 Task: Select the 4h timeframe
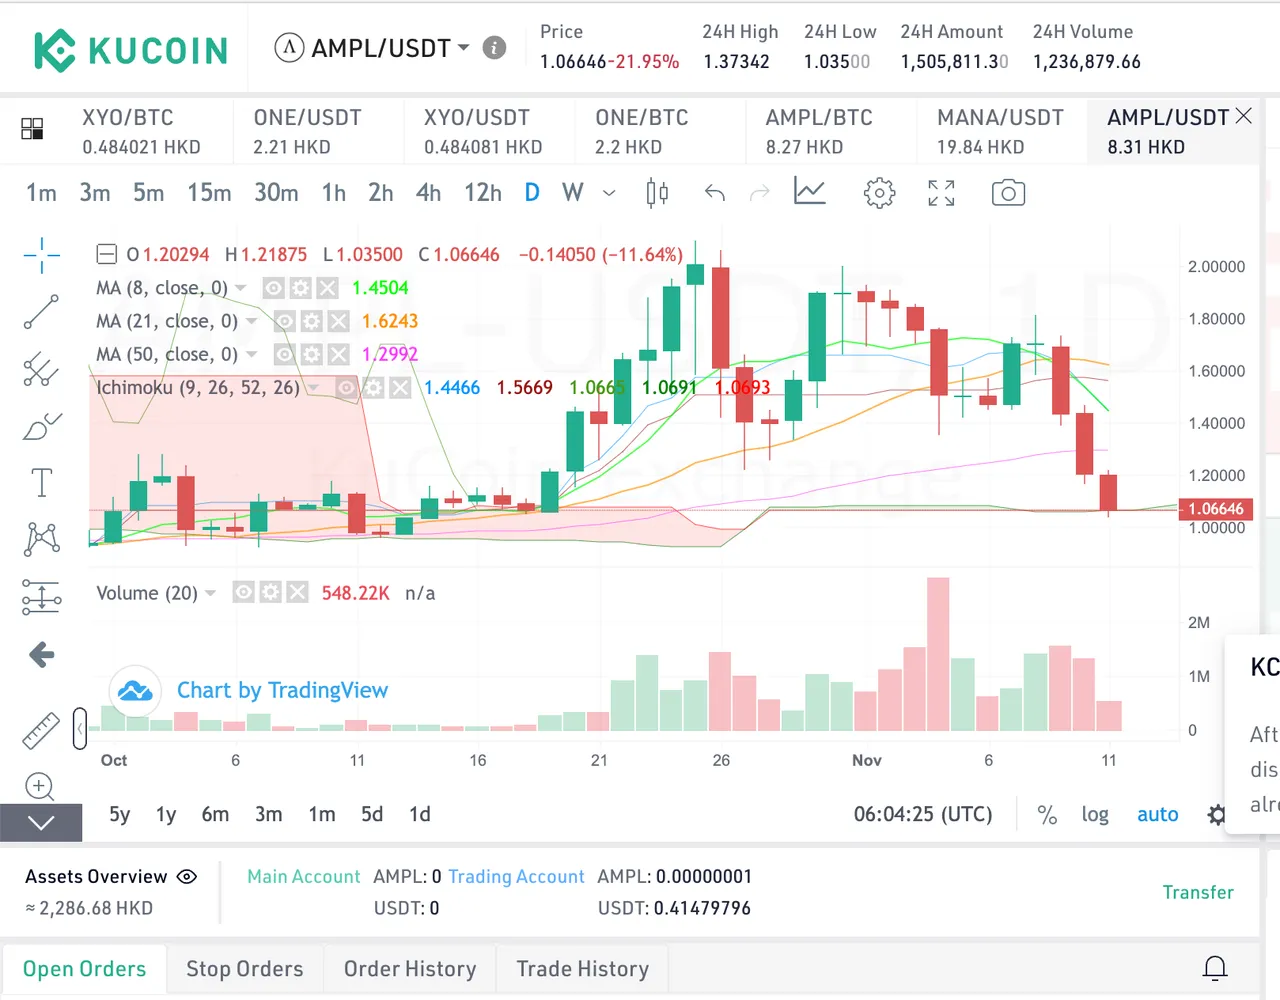pos(428,193)
